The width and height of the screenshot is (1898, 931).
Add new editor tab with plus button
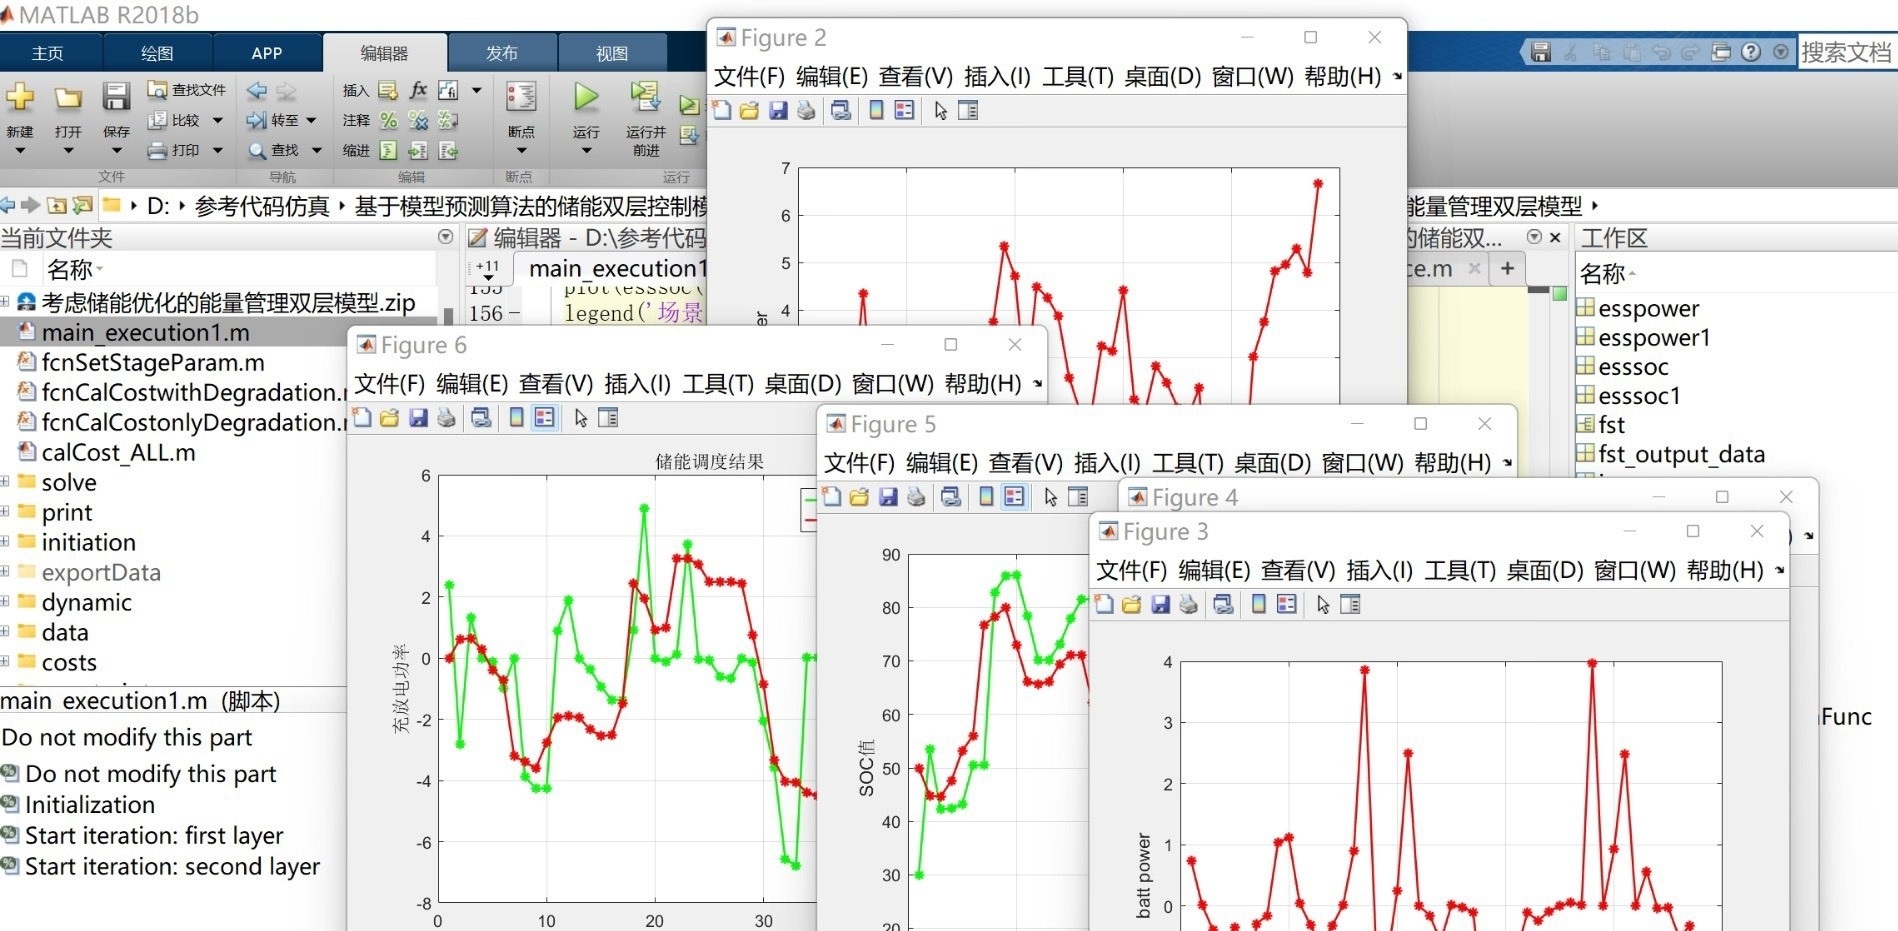[x=1507, y=268]
